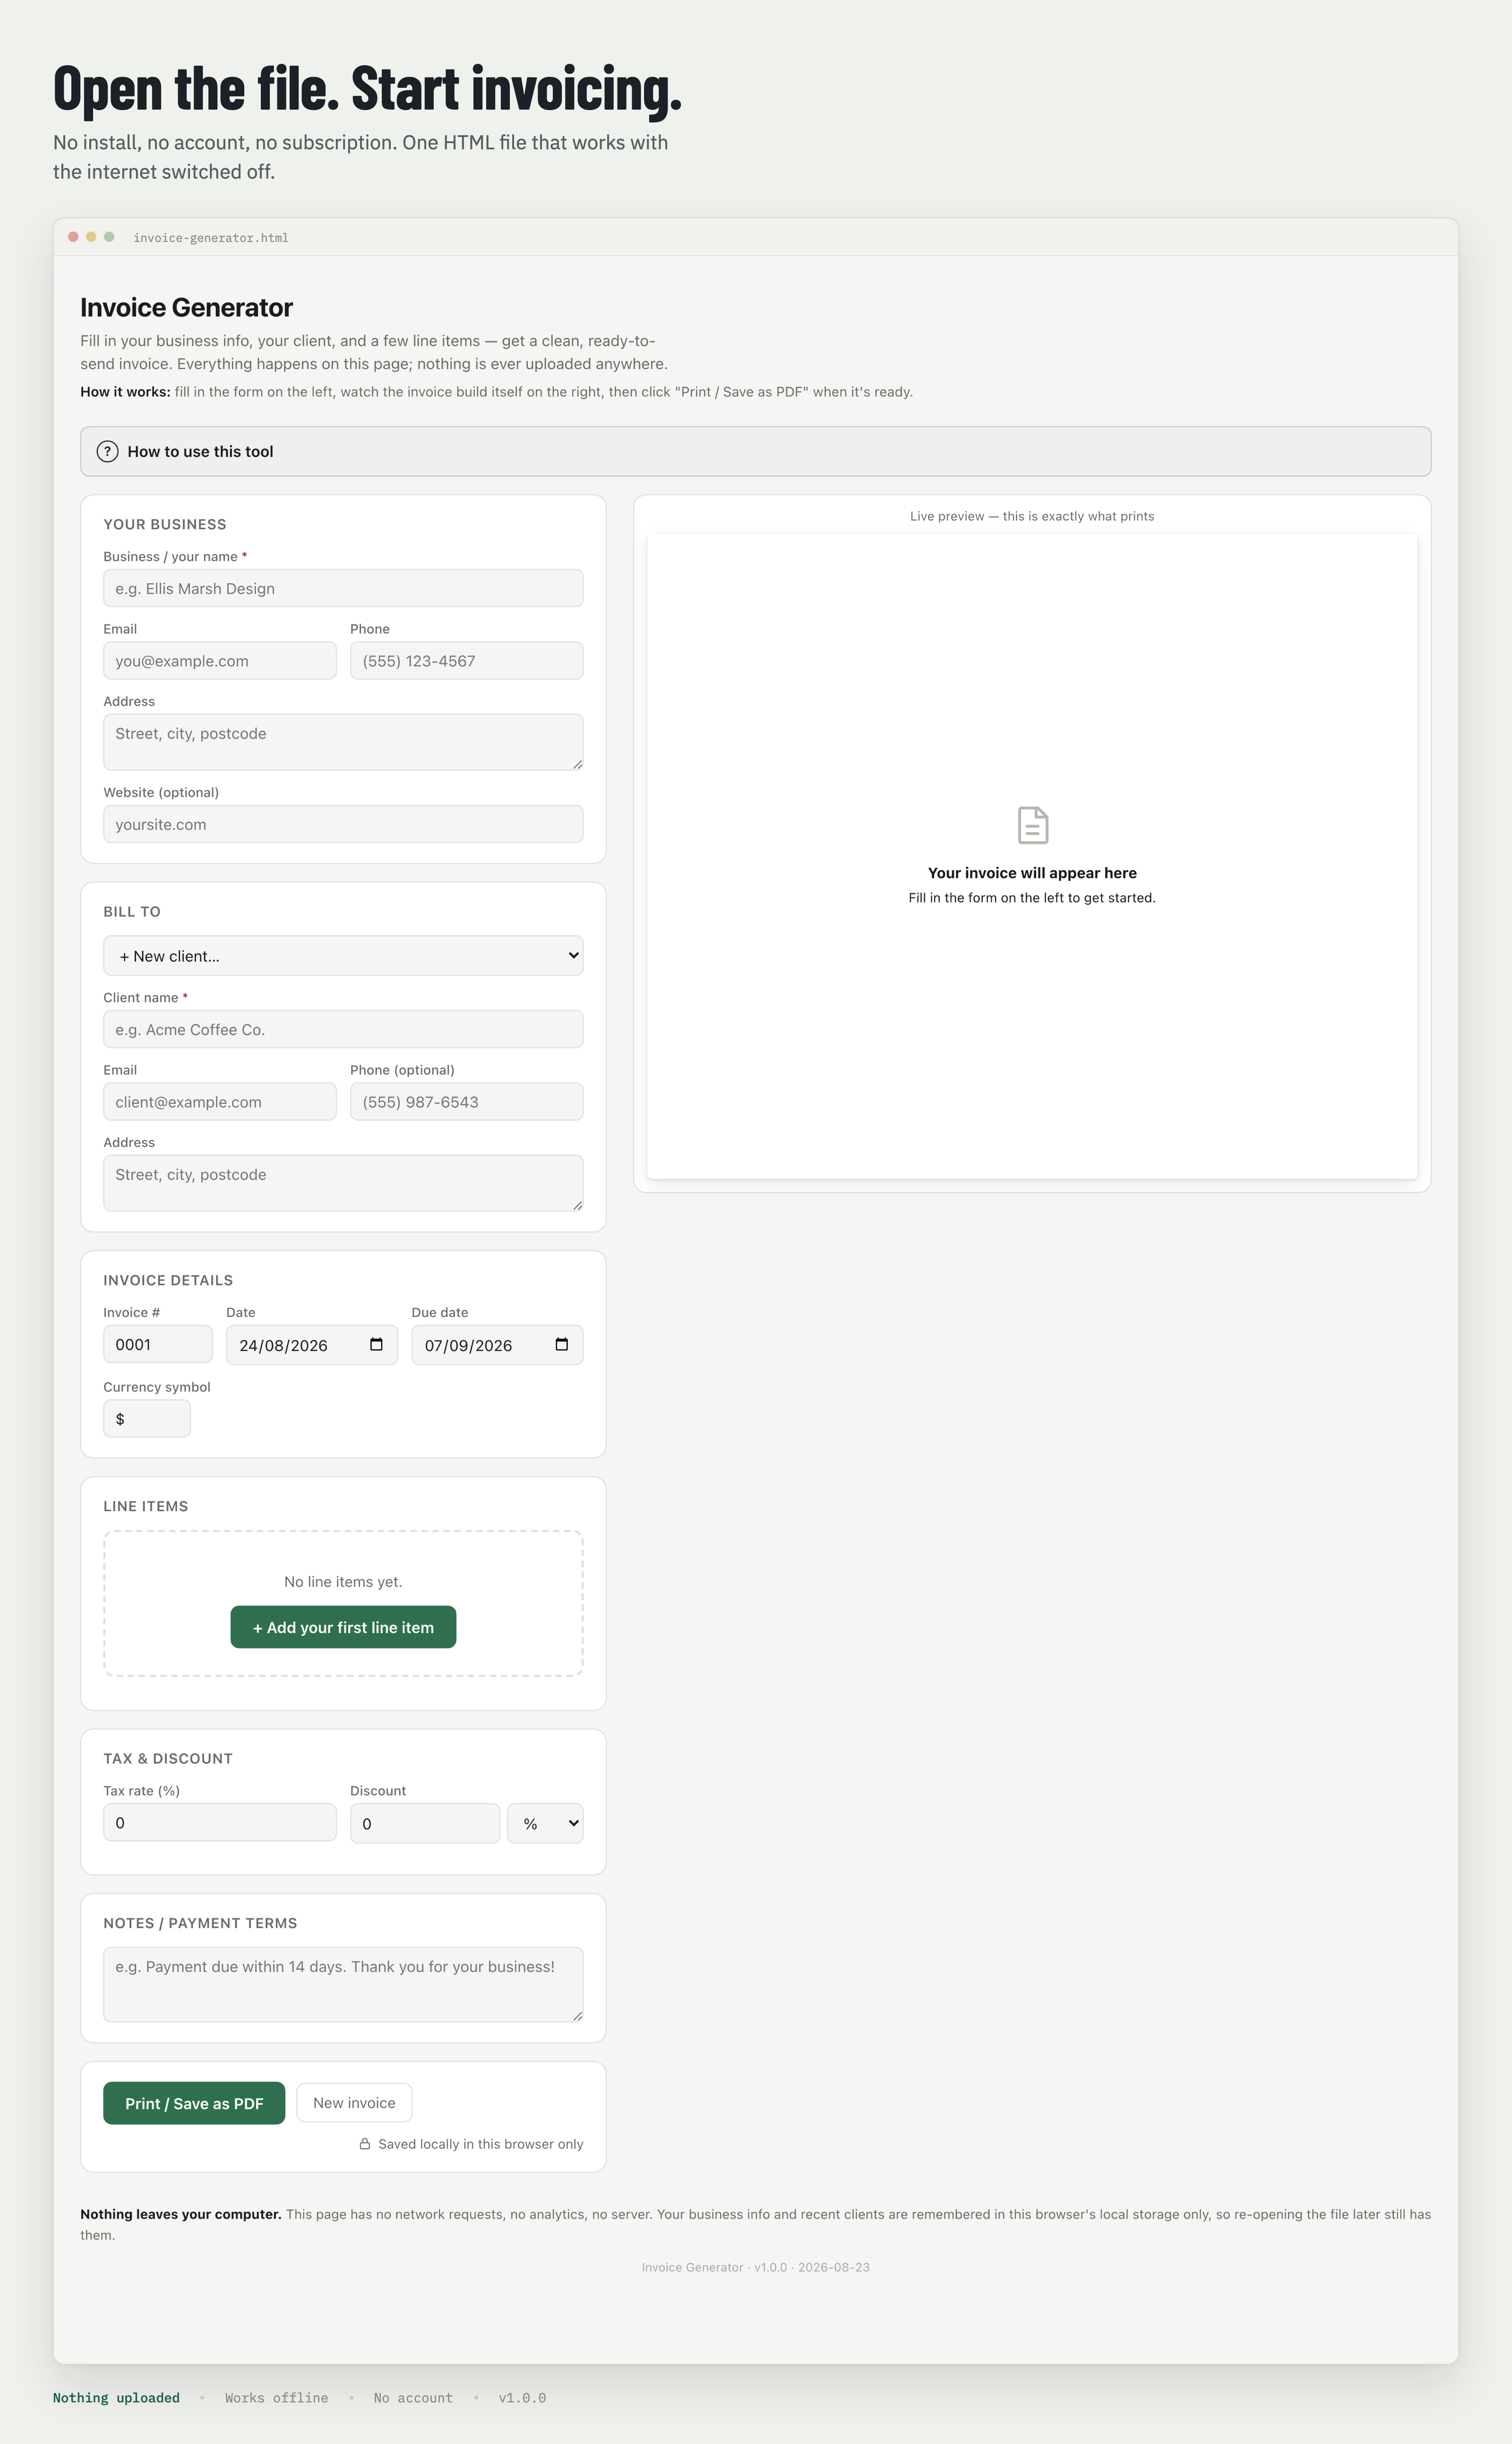Click the "Nothing leaves your computer." bold text

click(181, 2214)
